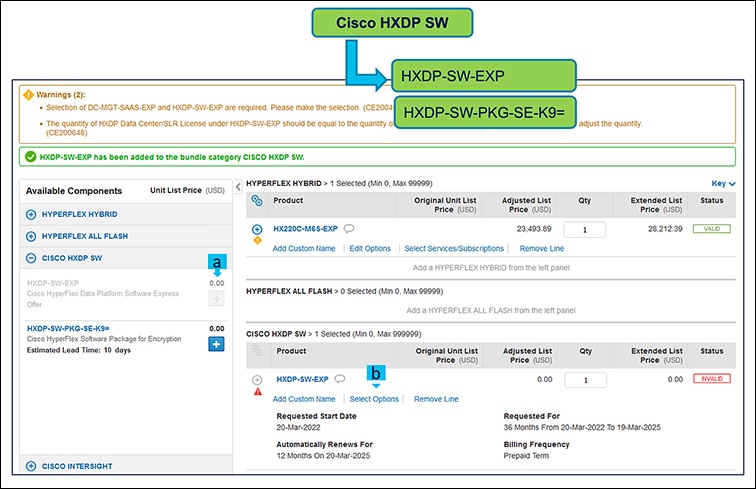Open comment bubble for HX220C-M6S-EXP
Screen dimensions: 756x489
tap(349, 229)
